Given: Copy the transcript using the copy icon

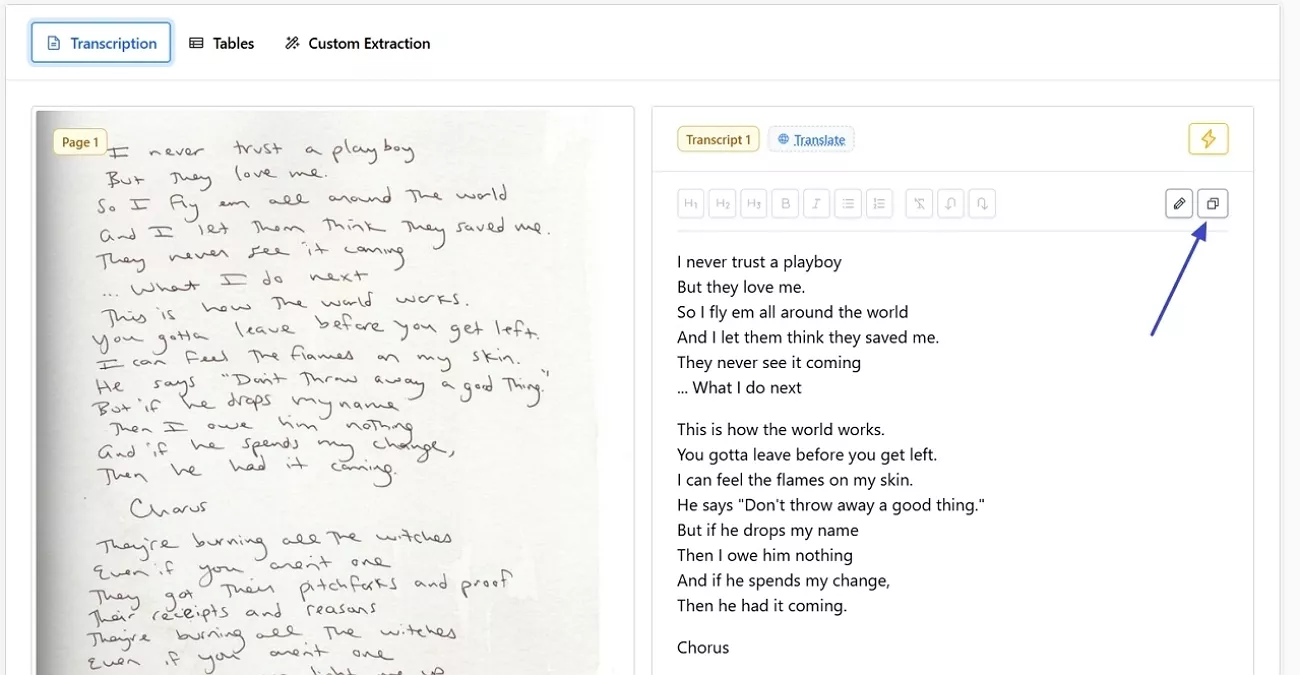Looking at the screenshot, I should pos(1212,203).
